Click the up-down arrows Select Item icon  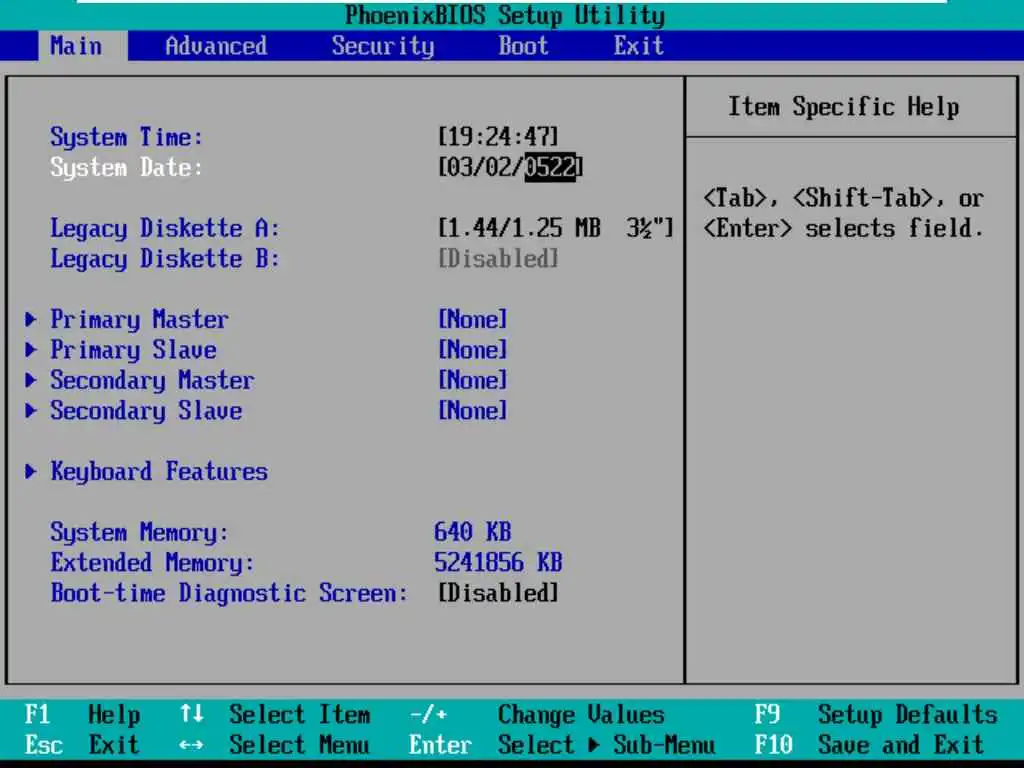[191, 714]
